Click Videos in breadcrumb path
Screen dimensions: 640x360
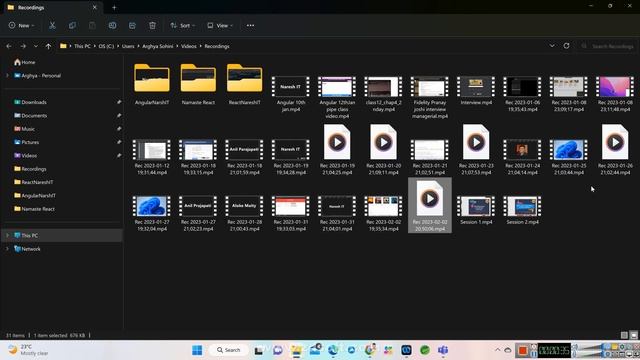click(x=189, y=46)
